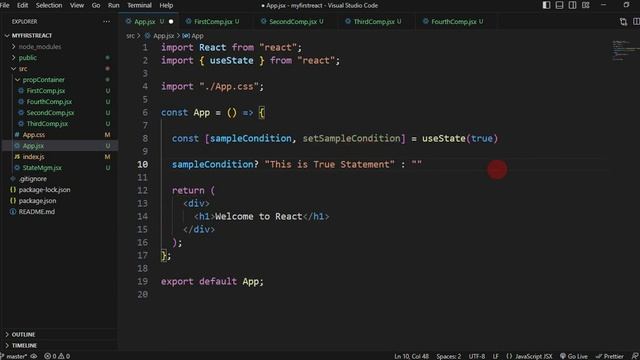Viewport: 640px width, 360px height.
Task: Open the Go menu
Action: [96, 5]
